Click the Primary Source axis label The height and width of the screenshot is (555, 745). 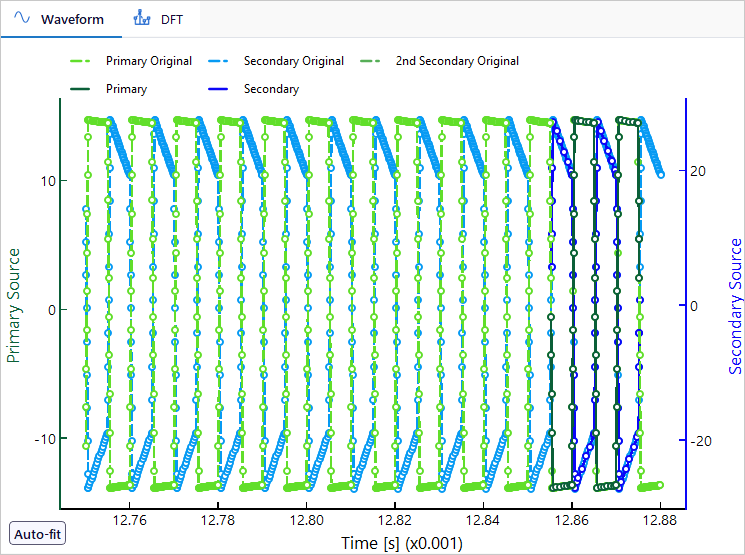pyautogui.click(x=13, y=306)
